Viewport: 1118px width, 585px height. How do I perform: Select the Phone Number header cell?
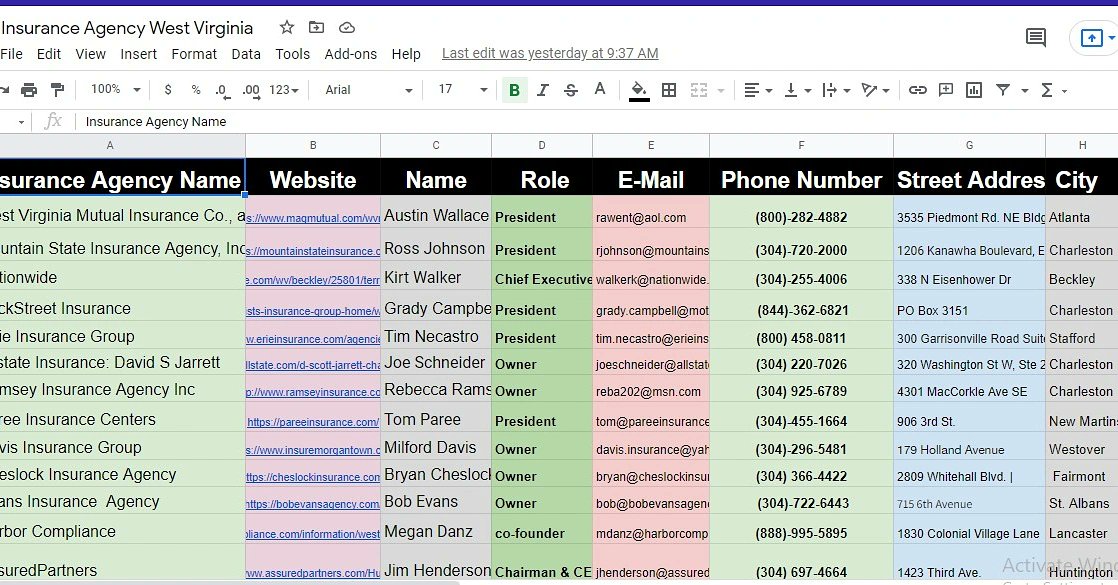coord(801,177)
